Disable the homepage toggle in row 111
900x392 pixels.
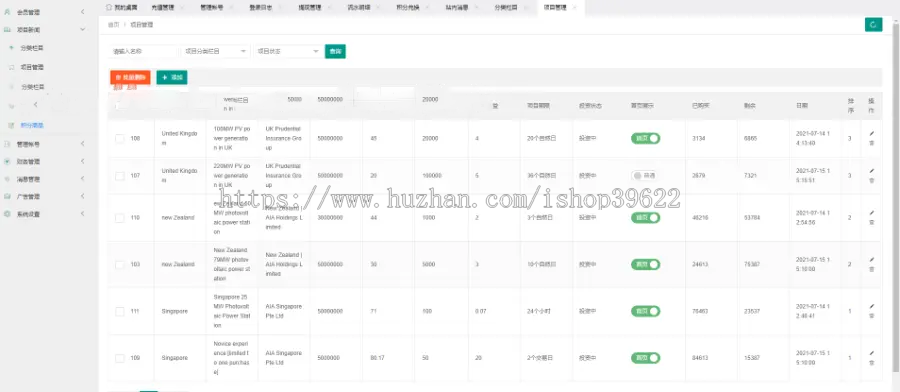(x=646, y=311)
